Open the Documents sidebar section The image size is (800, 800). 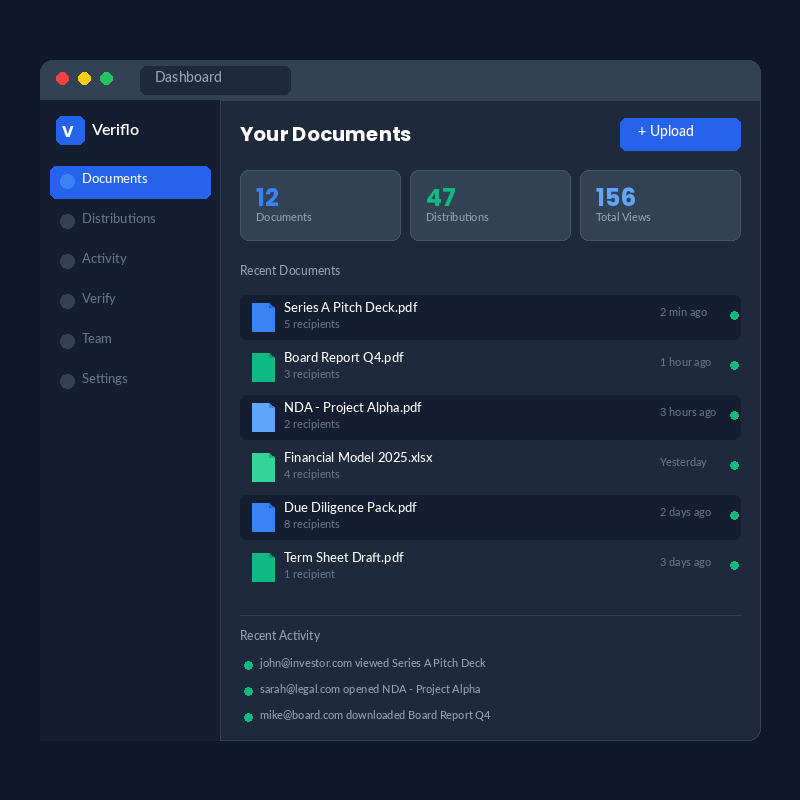130,182
